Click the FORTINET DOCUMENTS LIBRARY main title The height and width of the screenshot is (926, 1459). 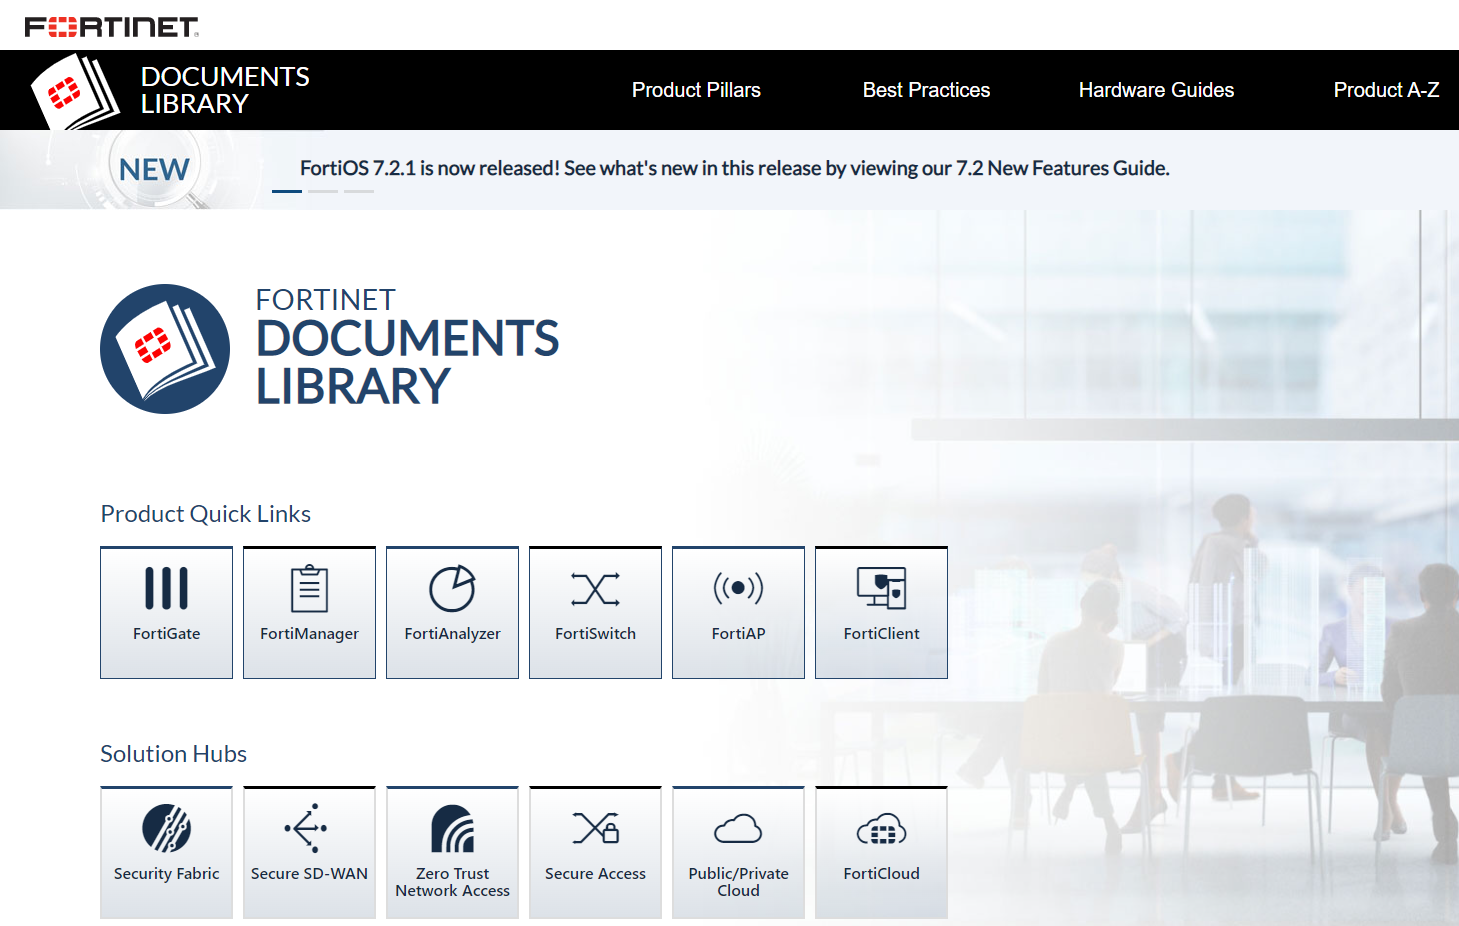[x=407, y=348]
